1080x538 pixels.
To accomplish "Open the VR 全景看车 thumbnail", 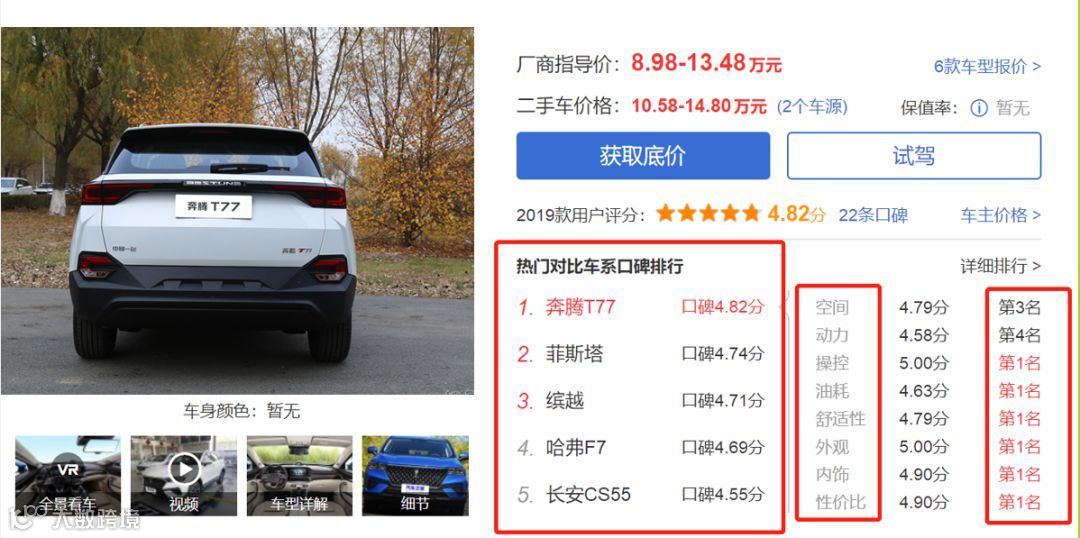I will [68, 475].
